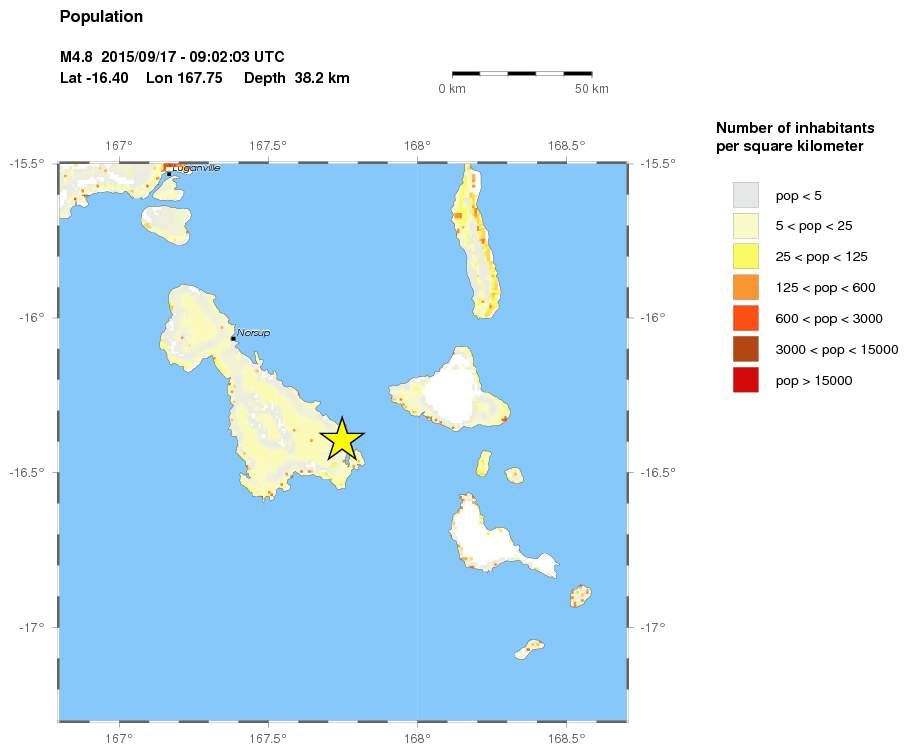This screenshot has height=753, width=908.
Task: Click the right -17° latitude label
Action: 652,627
